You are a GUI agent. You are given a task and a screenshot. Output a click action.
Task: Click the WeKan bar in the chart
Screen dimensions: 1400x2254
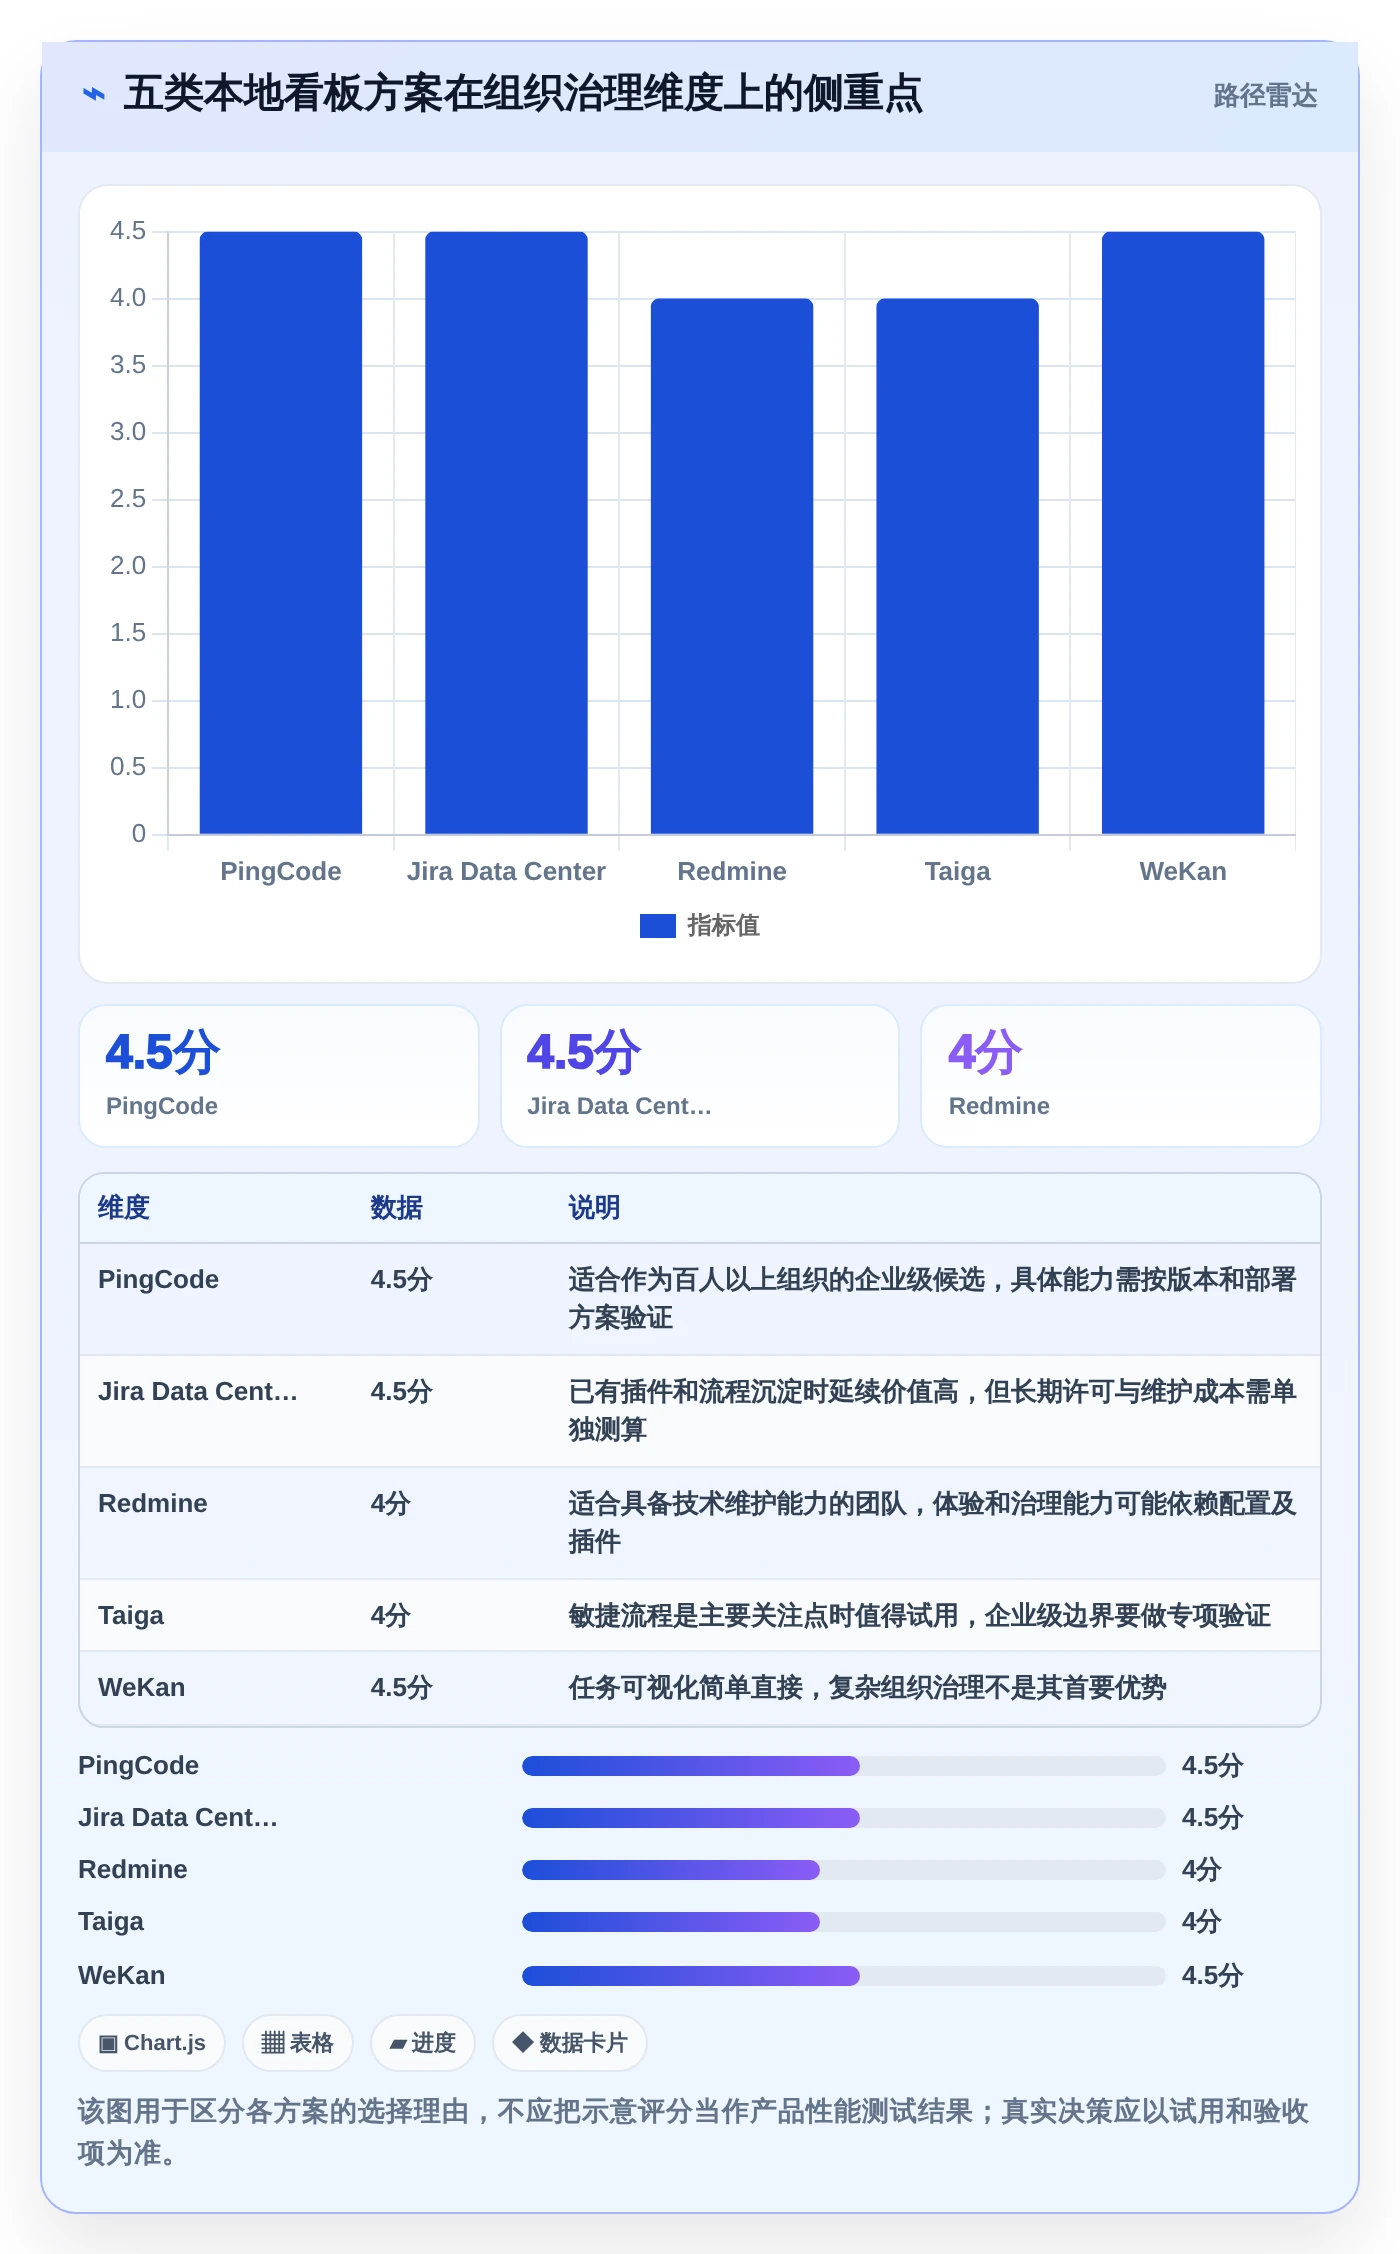[1183, 532]
